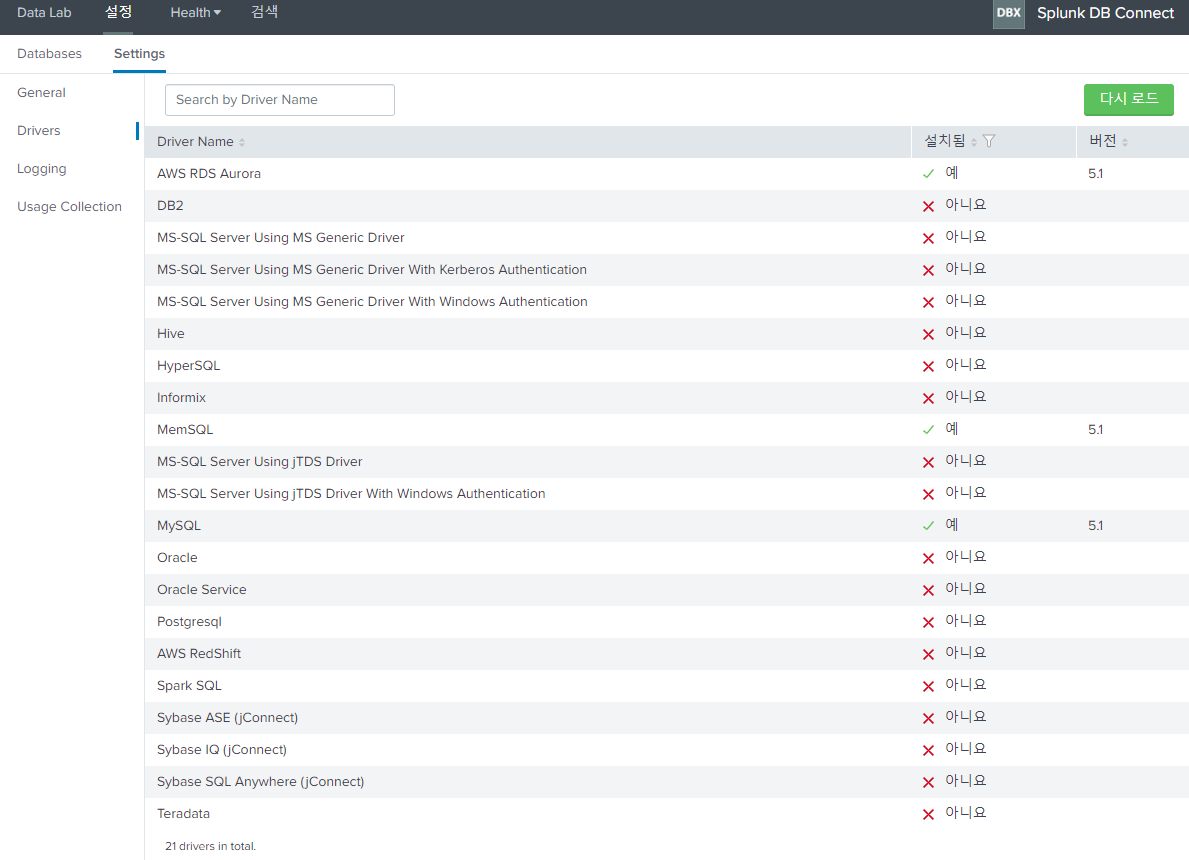Click red X icon for Informix row
The height and width of the screenshot is (860, 1189).
tap(928, 398)
